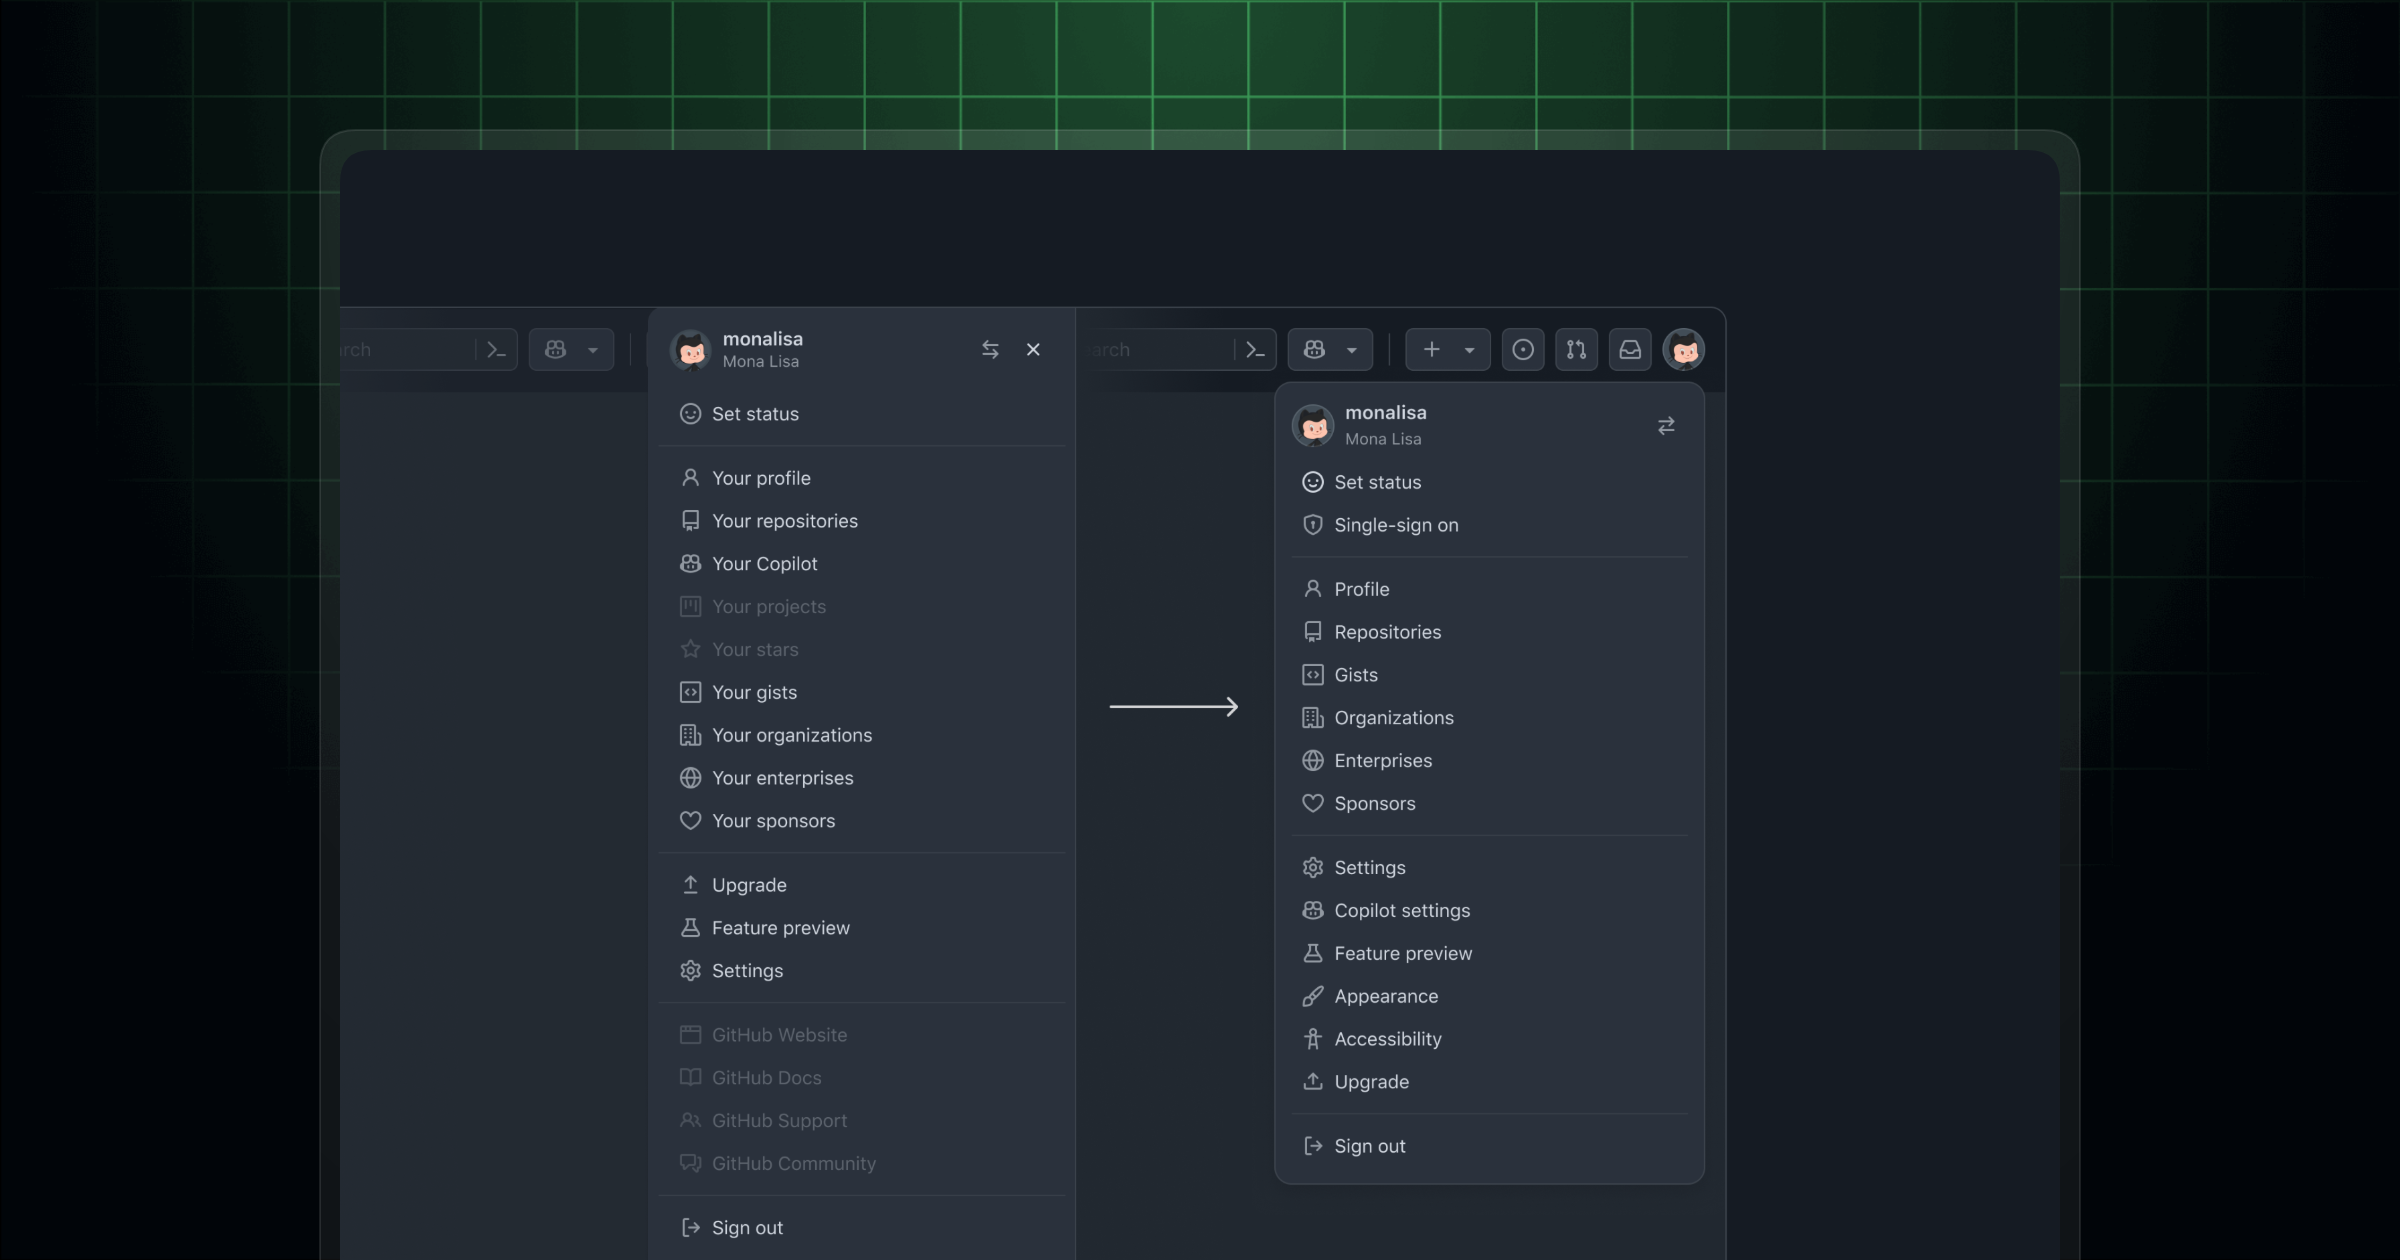The width and height of the screenshot is (2400, 1260).
Task: Click switch account arrows in right menu
Action: pyautogui.click(x=1666, y=426)
